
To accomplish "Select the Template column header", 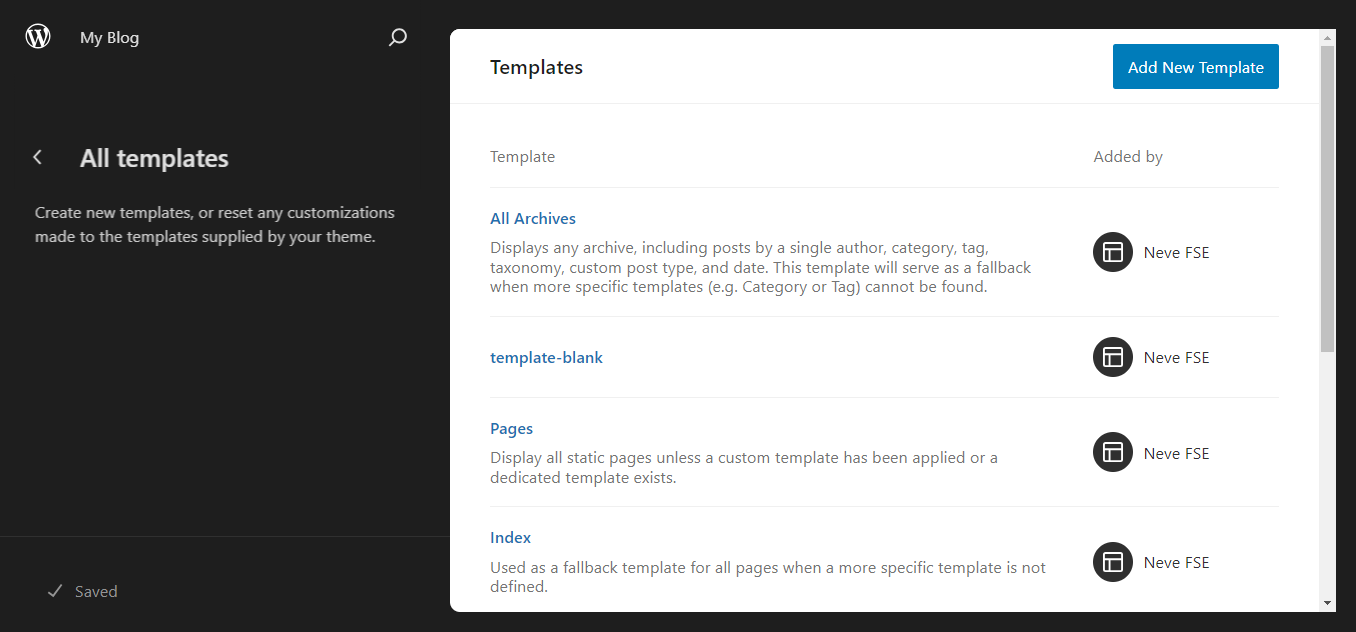I will 522,156.
